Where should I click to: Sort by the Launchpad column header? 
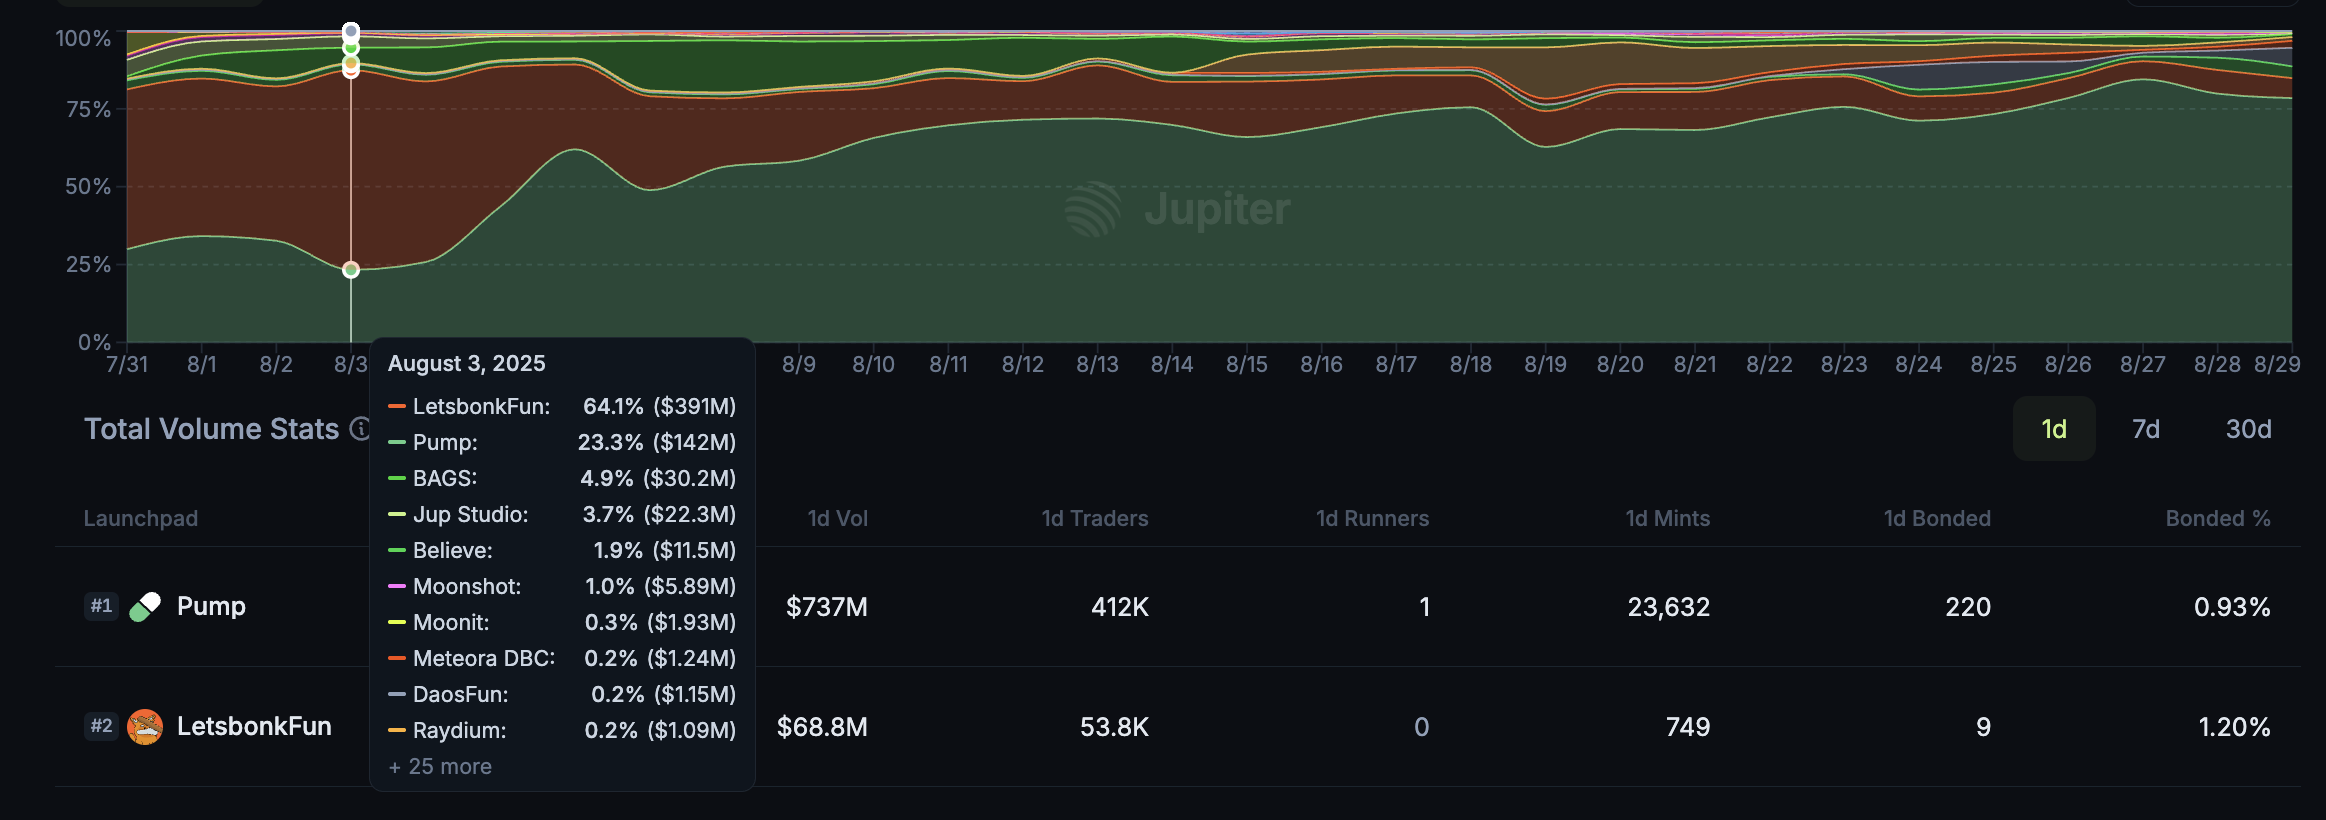coord(141,518)
